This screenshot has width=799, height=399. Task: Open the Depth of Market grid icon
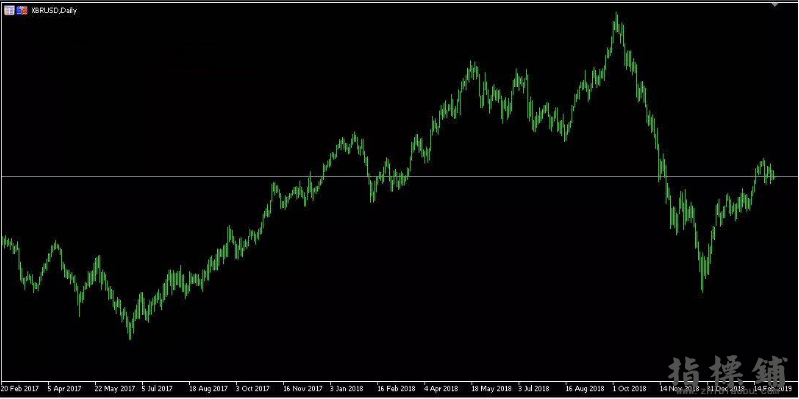click(x=9, y=10)
